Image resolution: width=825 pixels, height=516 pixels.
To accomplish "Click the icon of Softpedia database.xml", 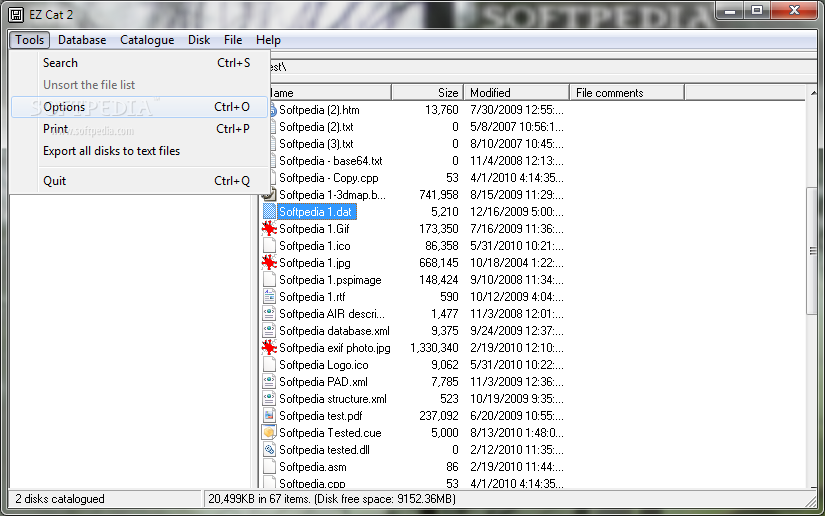I will pyautogui.click(x=269, y=331).
